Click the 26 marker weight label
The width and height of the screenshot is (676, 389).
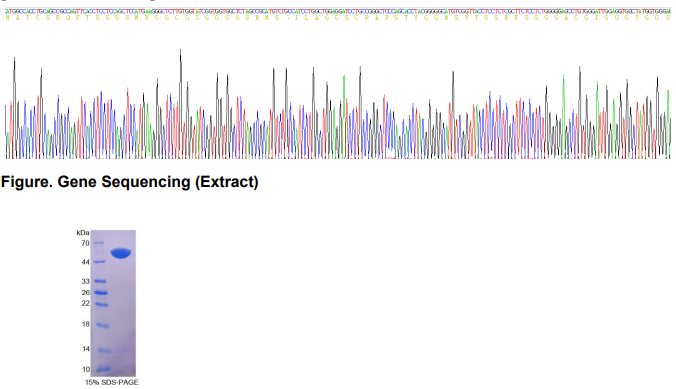tap(85, 292)
